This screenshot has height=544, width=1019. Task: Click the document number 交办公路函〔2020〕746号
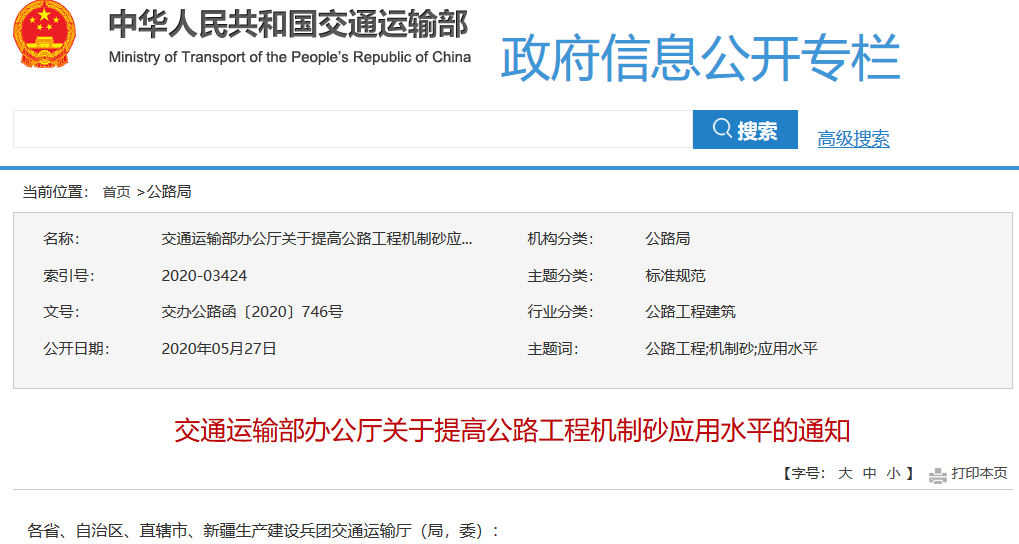click(x=252, y=312)
